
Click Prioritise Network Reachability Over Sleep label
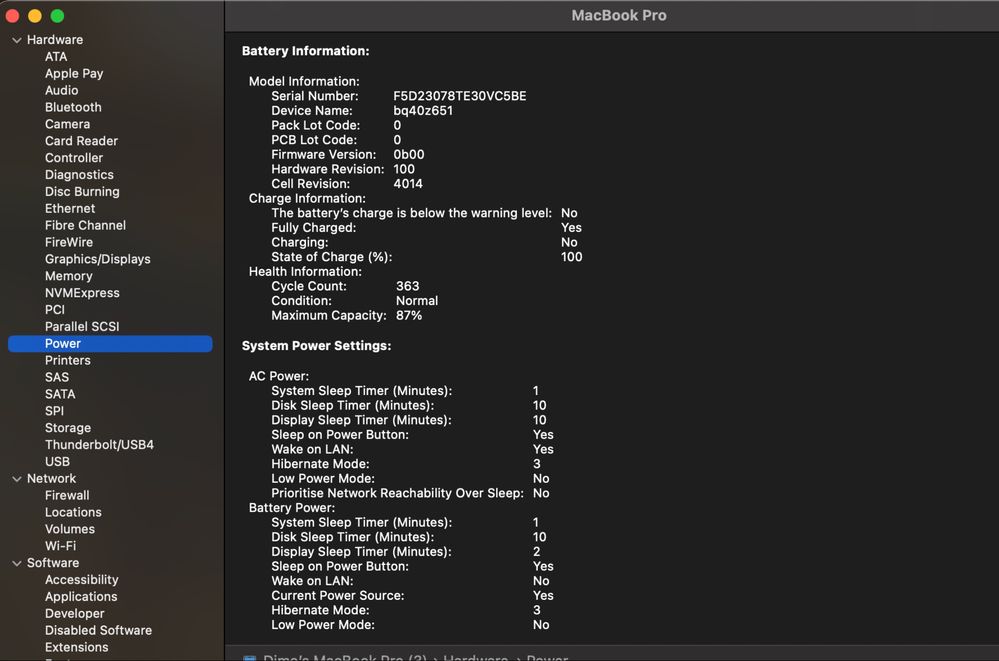tap(398, 494)
